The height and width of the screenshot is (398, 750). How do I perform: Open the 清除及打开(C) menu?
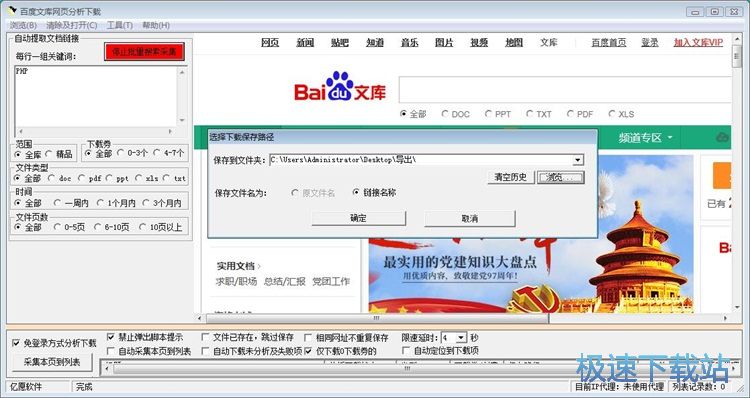pyautogui.click(x=71, y=25)
